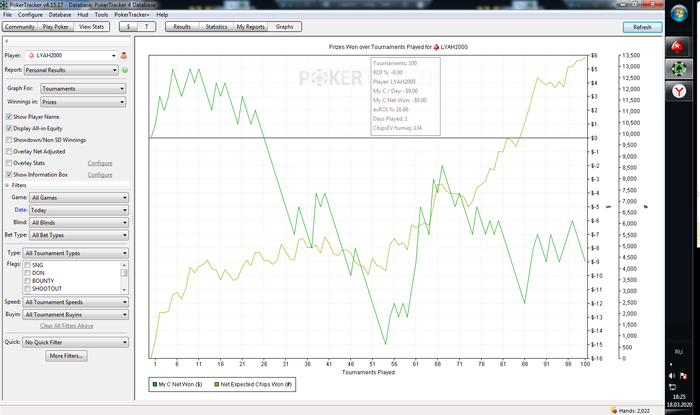Click Configure link next to Show Information Box

click(x=100, y=175)
